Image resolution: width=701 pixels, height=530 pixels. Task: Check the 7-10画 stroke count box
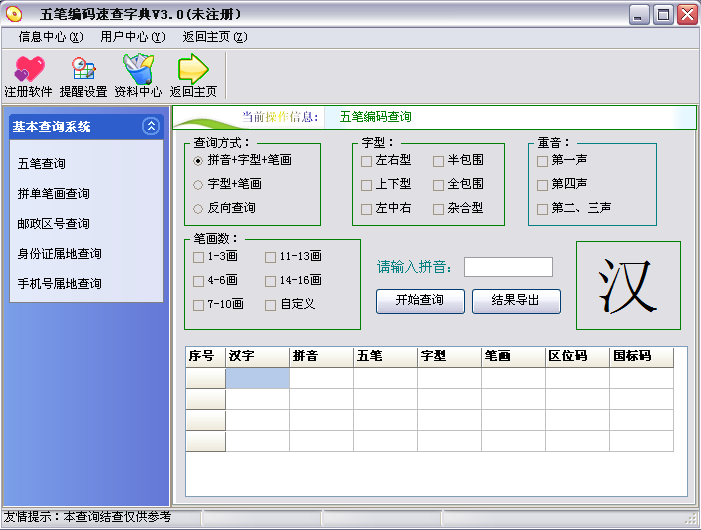[x=198, y=305]
